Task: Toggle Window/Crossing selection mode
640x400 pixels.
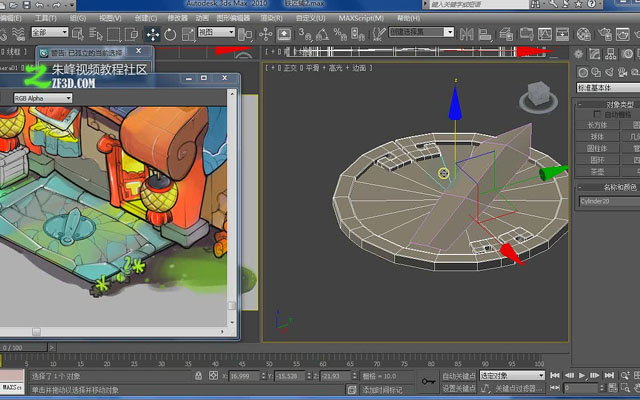Action: click(131, 34)
